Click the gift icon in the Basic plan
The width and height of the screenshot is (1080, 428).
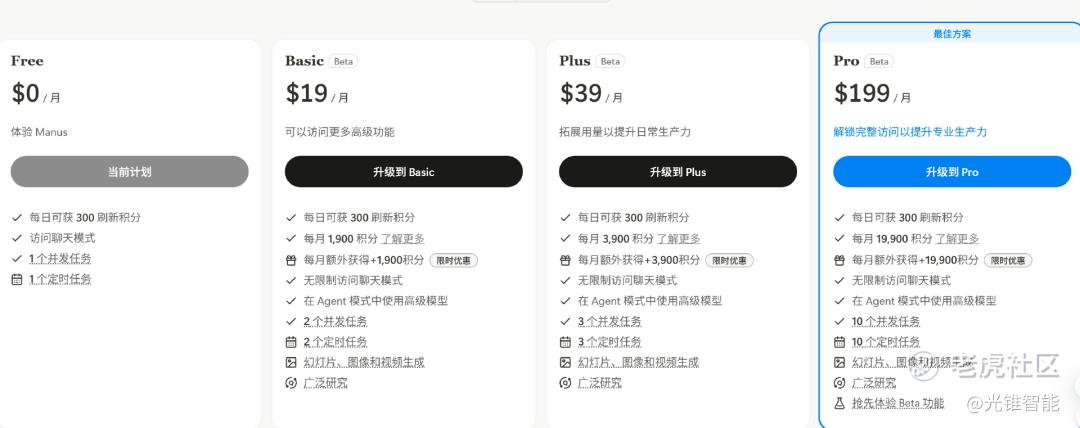pyautogui.click(x=291, y=260)
